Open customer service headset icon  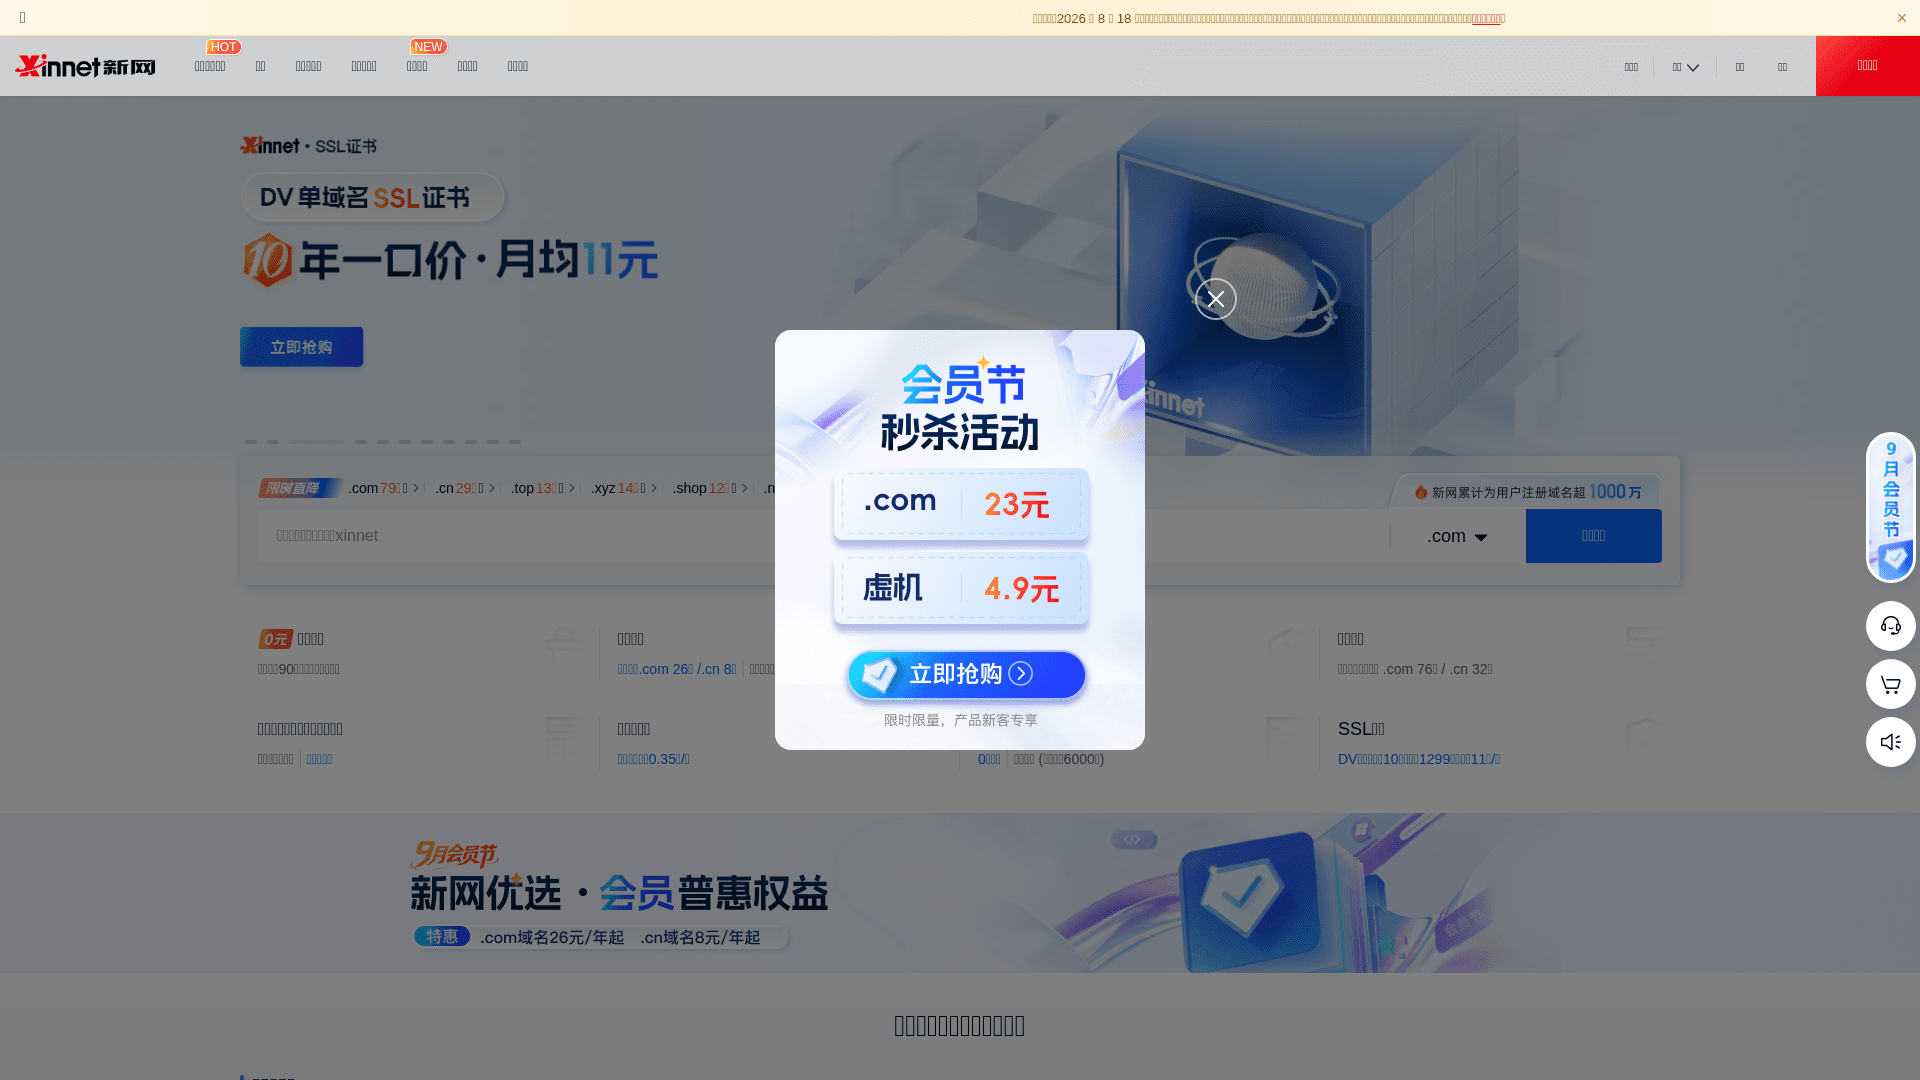(x=1891, y=626)
